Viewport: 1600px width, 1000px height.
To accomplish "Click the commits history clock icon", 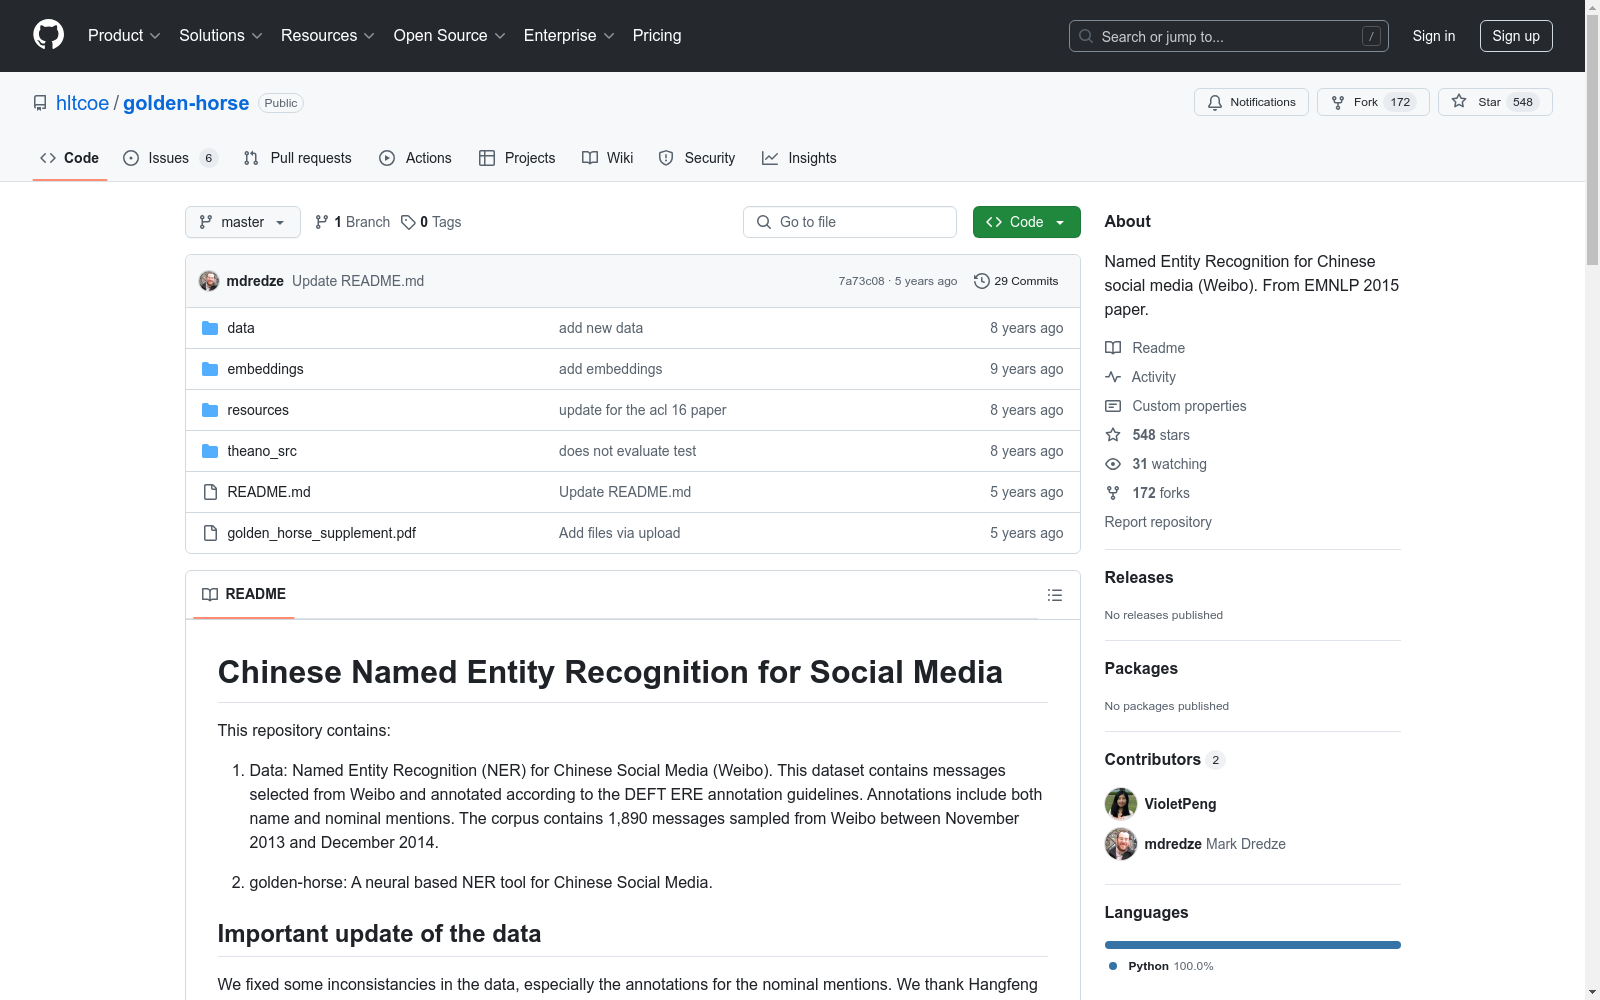I will pyautogui.click(x=982, y=281).
